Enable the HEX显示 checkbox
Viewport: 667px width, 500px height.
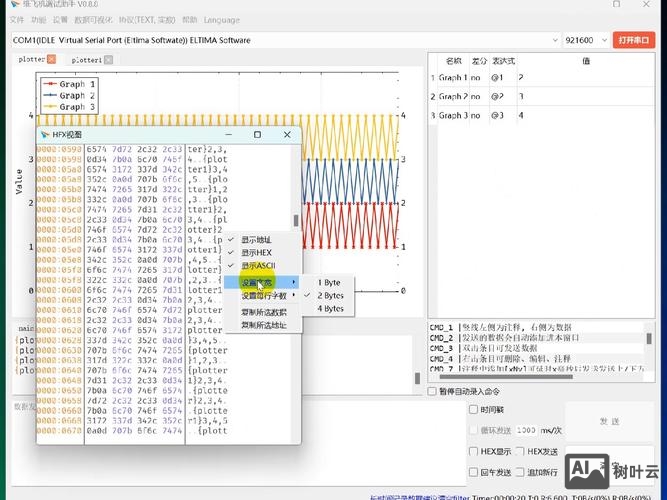[474, 451]
